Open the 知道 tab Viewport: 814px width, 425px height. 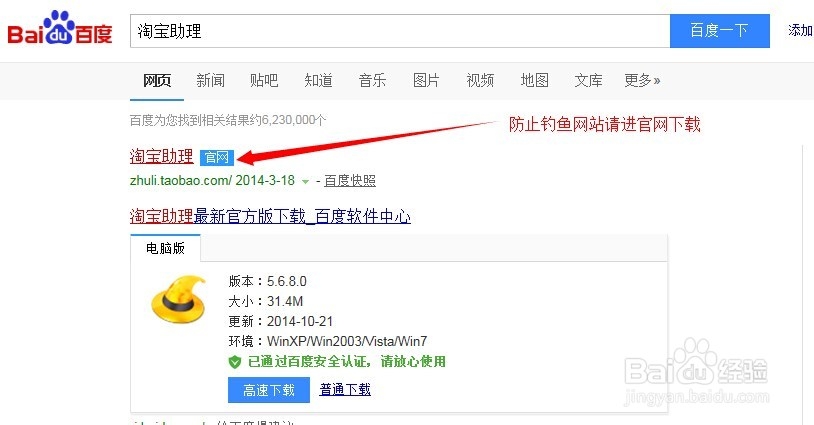tap(318, 80)
